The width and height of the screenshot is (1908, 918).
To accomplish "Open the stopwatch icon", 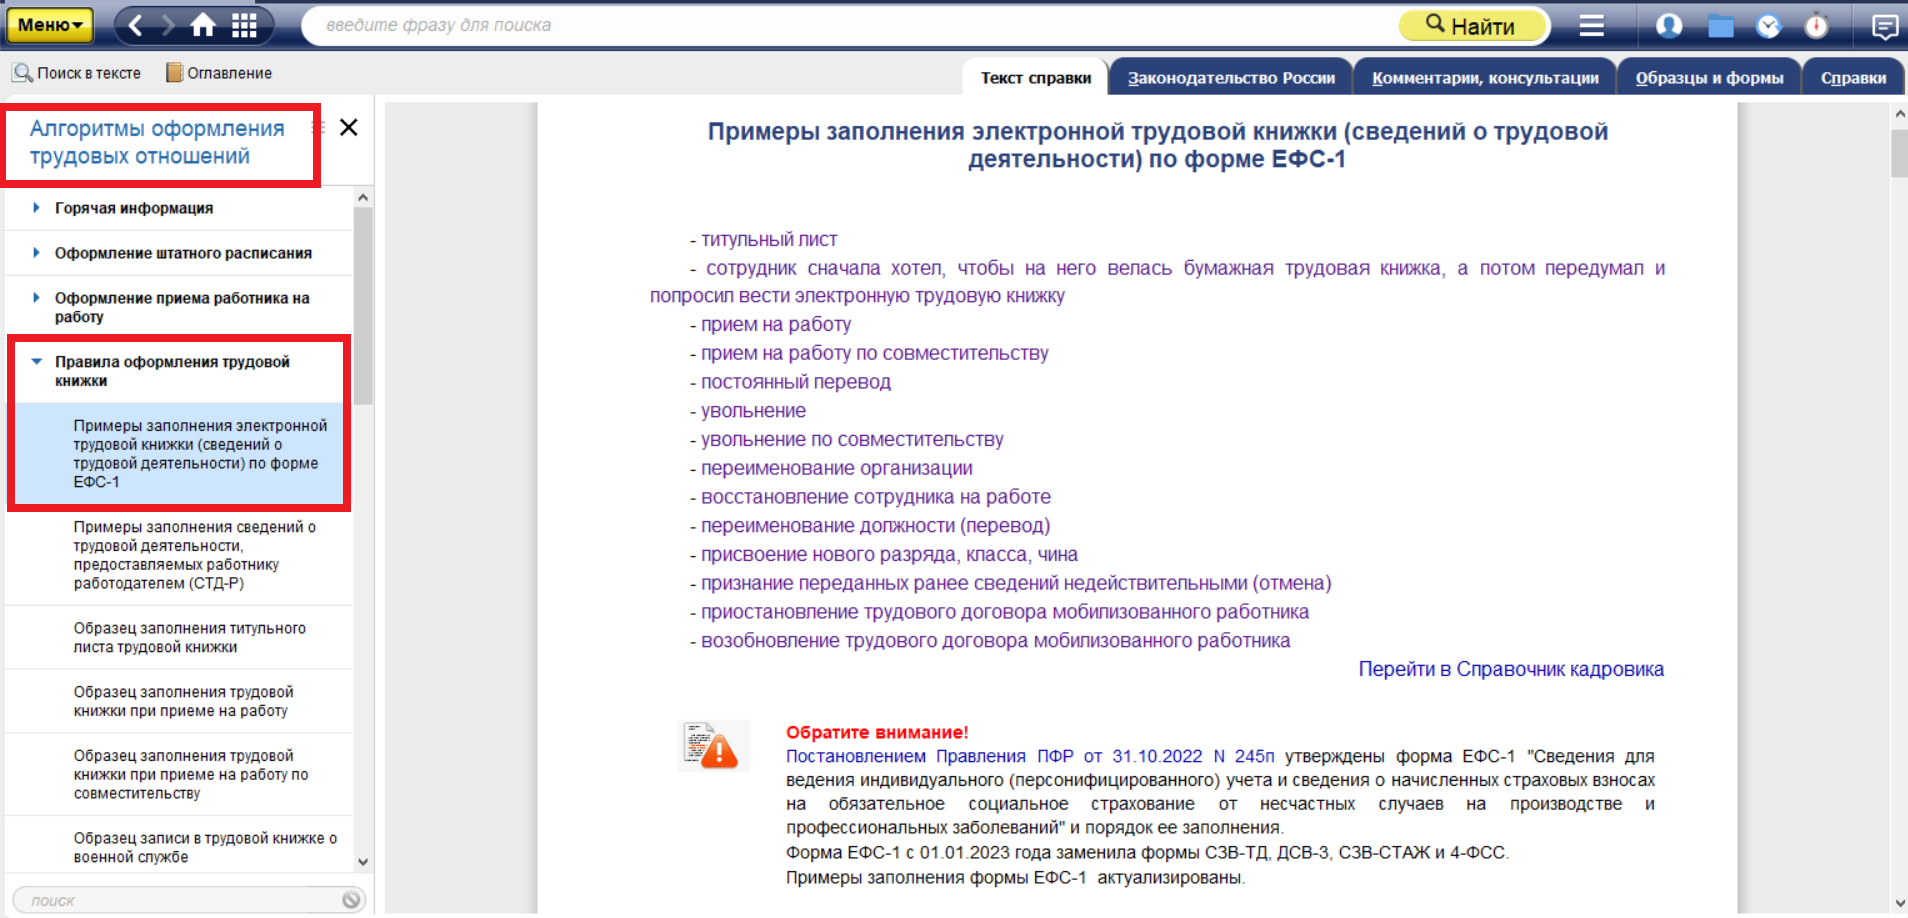I will [1817, 25].
